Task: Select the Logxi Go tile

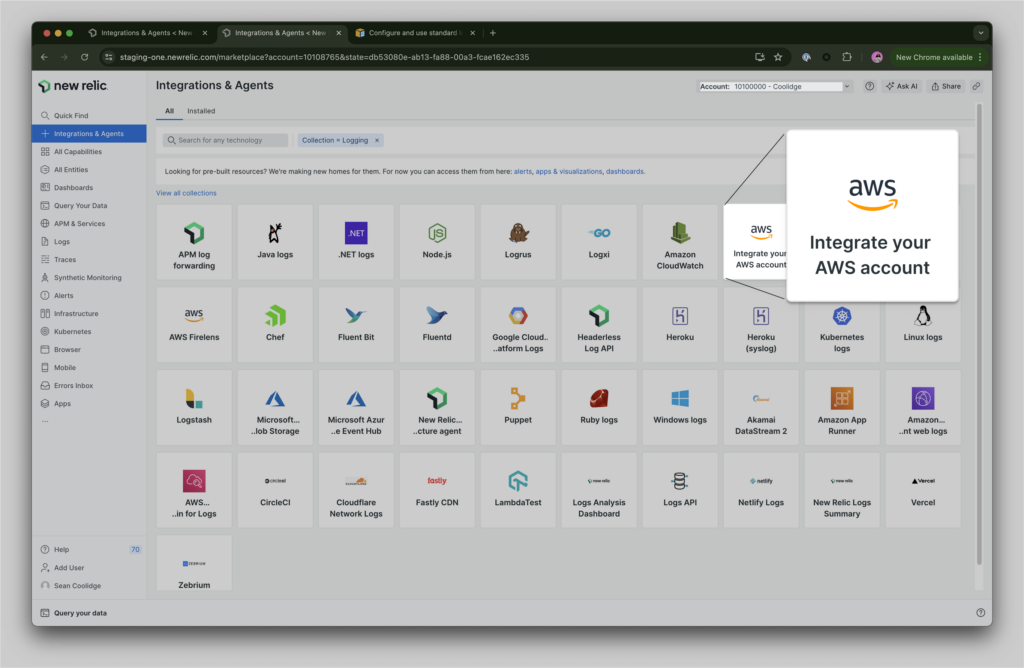Action: (x=599, y=242)
